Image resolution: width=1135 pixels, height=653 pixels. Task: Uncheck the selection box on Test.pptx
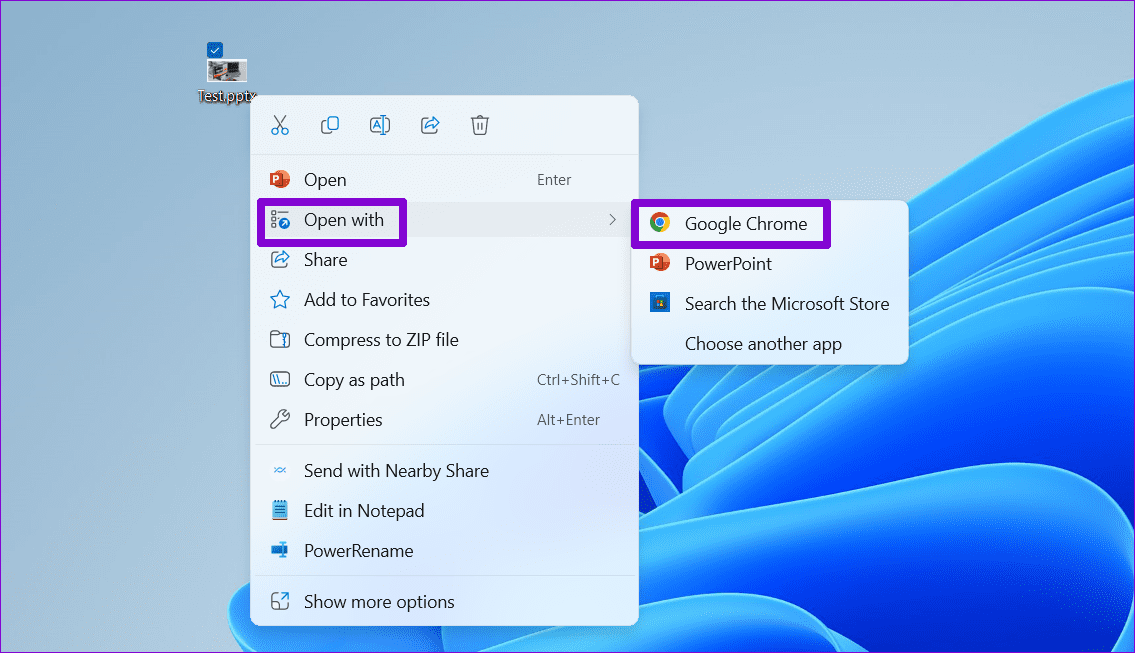point(215,49)
